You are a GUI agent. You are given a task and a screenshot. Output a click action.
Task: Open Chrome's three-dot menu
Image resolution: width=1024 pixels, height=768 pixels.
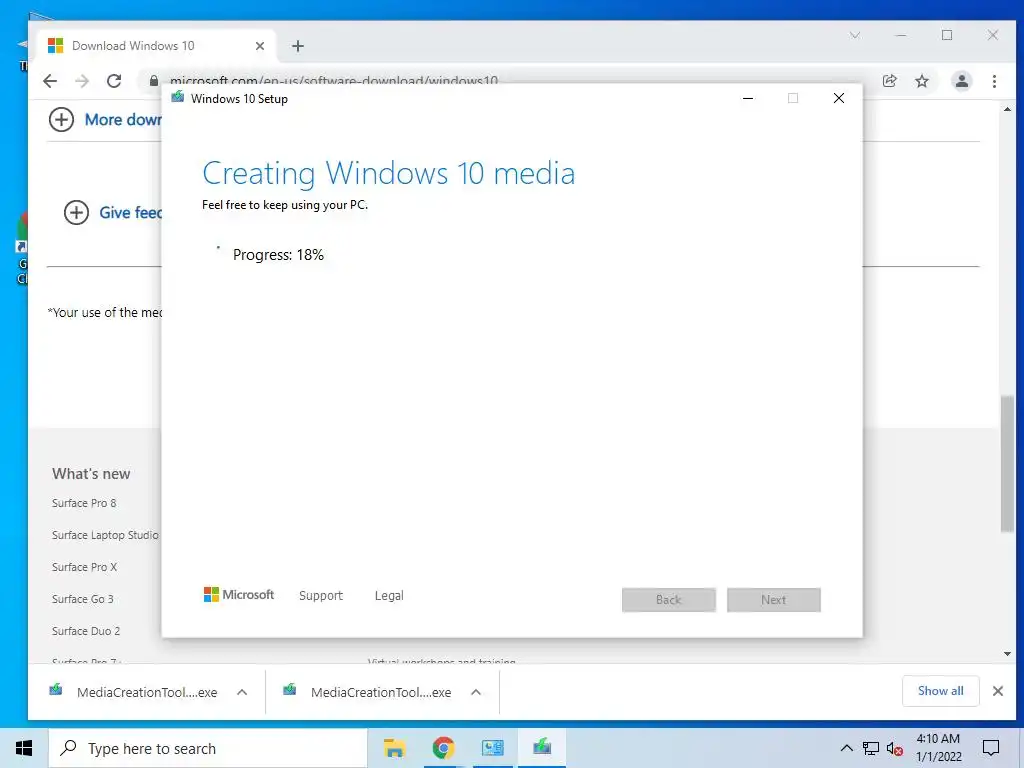pyautogui.click(x=995, y=81)
